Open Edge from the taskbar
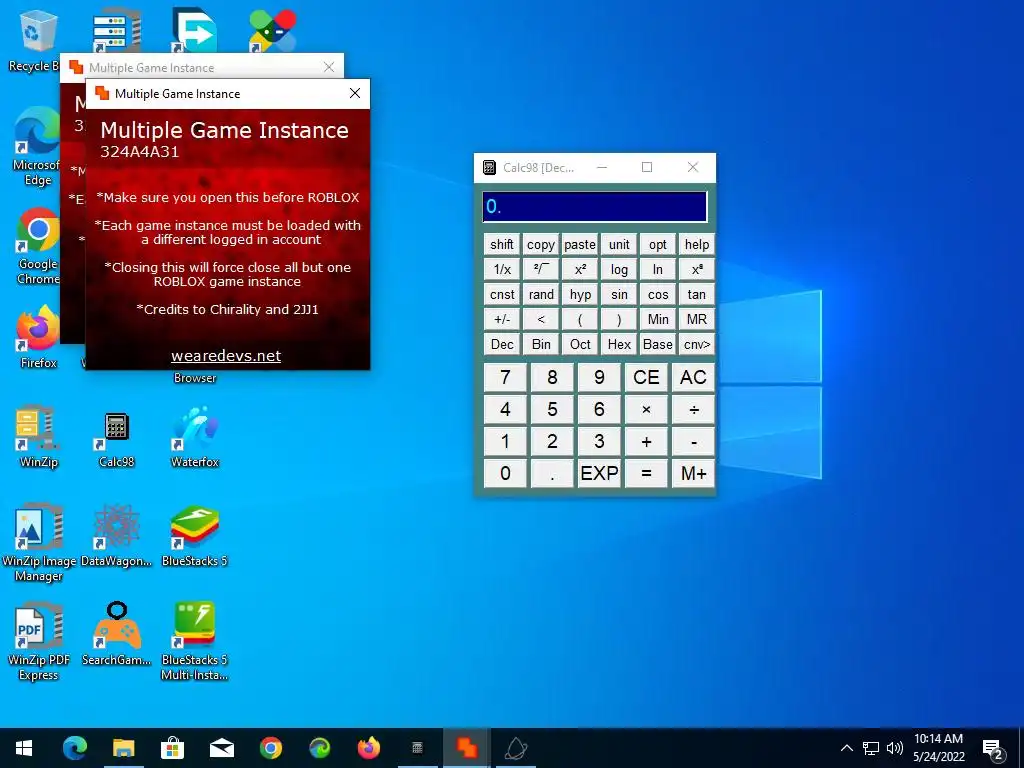 point(74,748)
